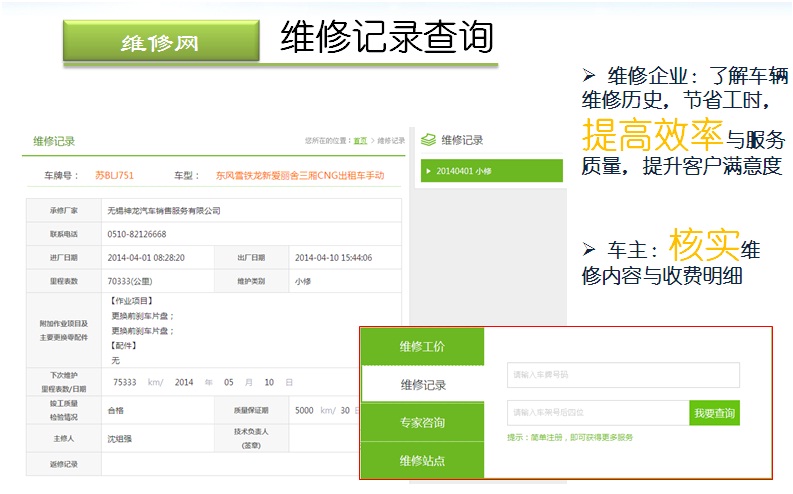
Task: Click the next maintenance mileage 75333 field
Action: click(125, 382)
